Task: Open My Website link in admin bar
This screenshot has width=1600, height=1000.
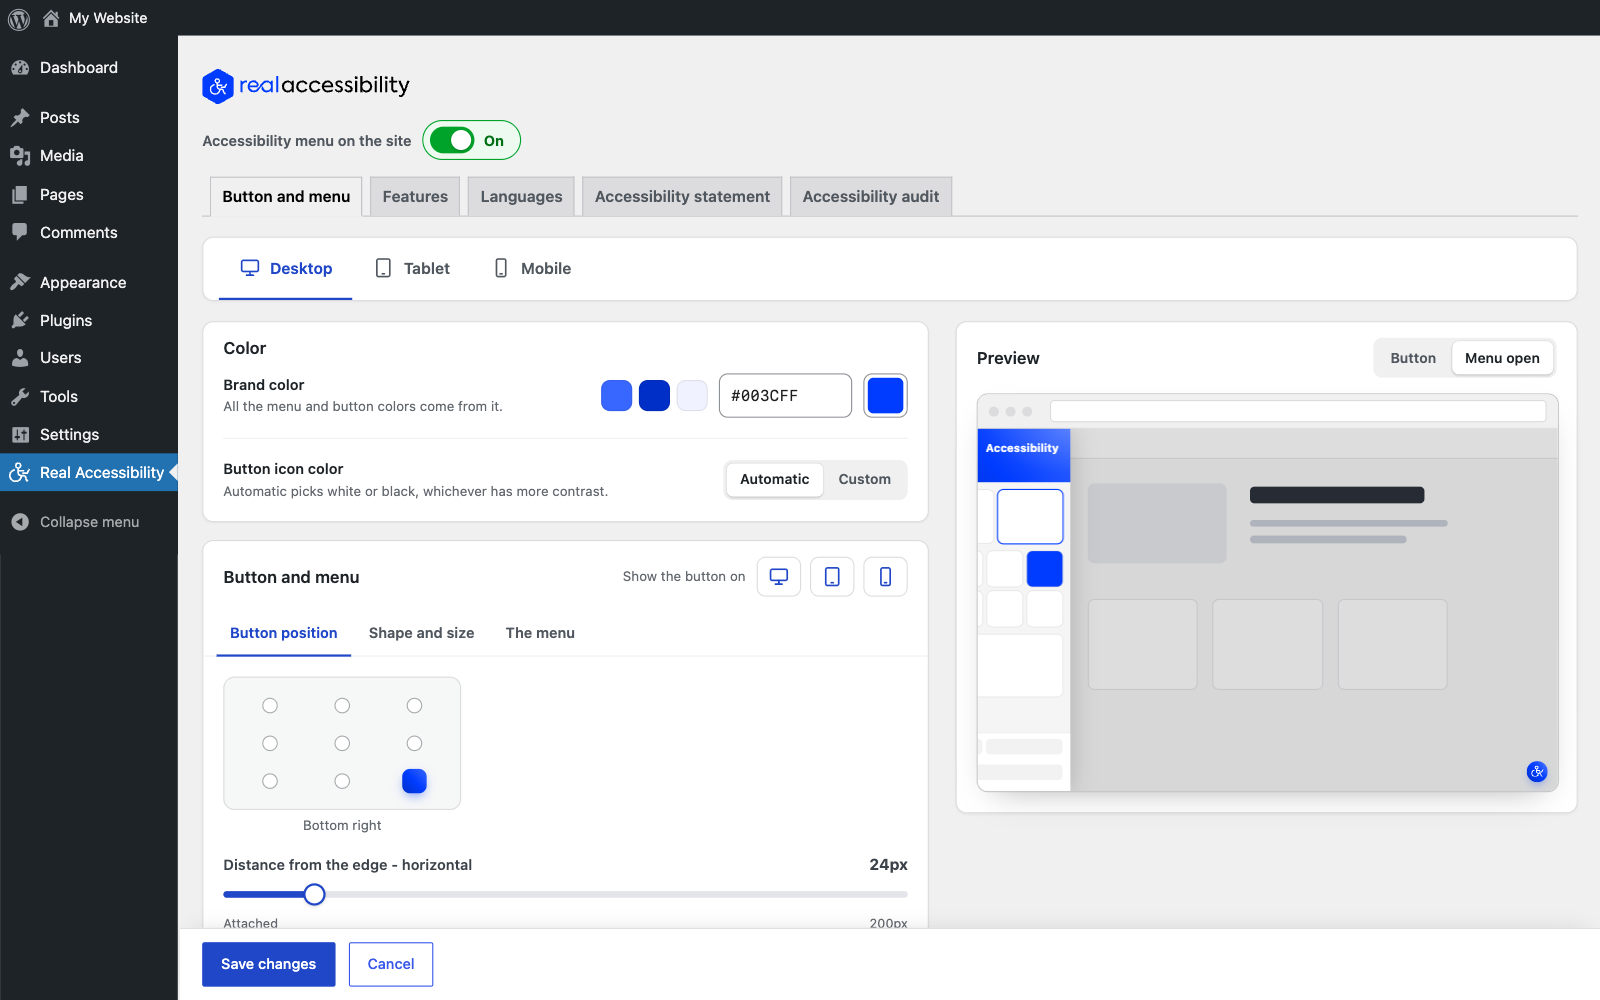Action: 108,18
